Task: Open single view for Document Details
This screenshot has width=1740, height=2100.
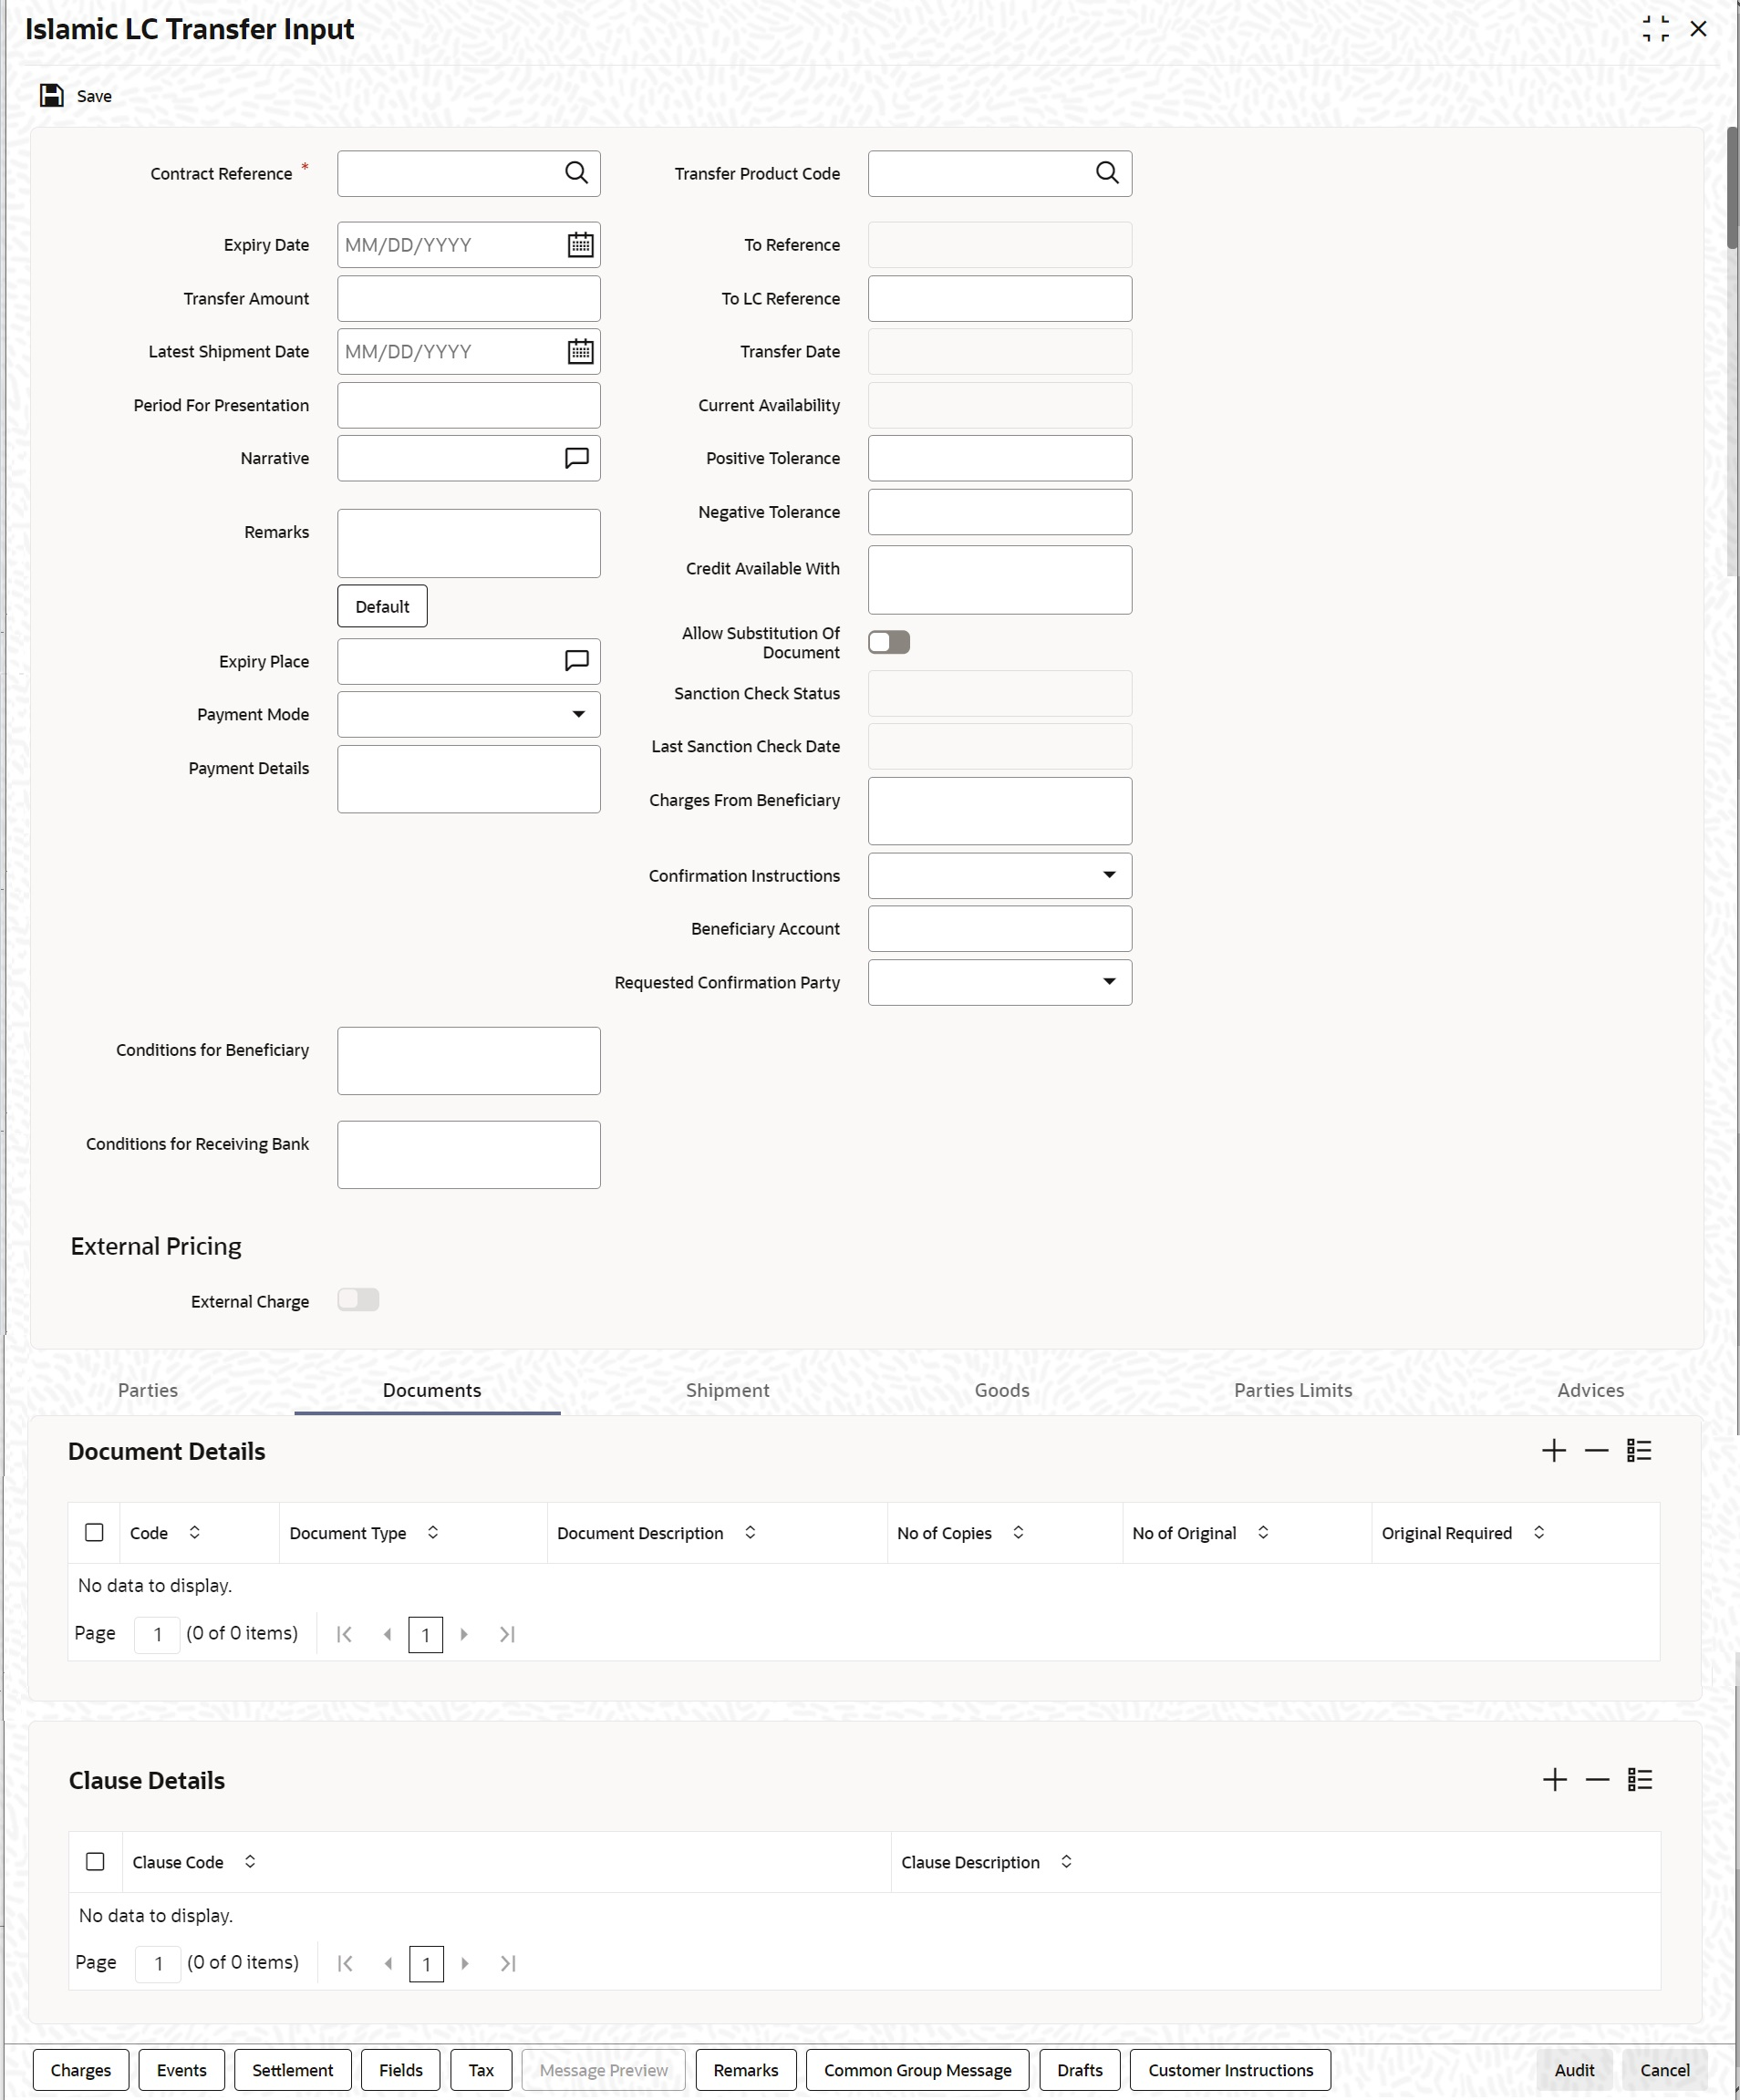Action: pos(1639,1451)
